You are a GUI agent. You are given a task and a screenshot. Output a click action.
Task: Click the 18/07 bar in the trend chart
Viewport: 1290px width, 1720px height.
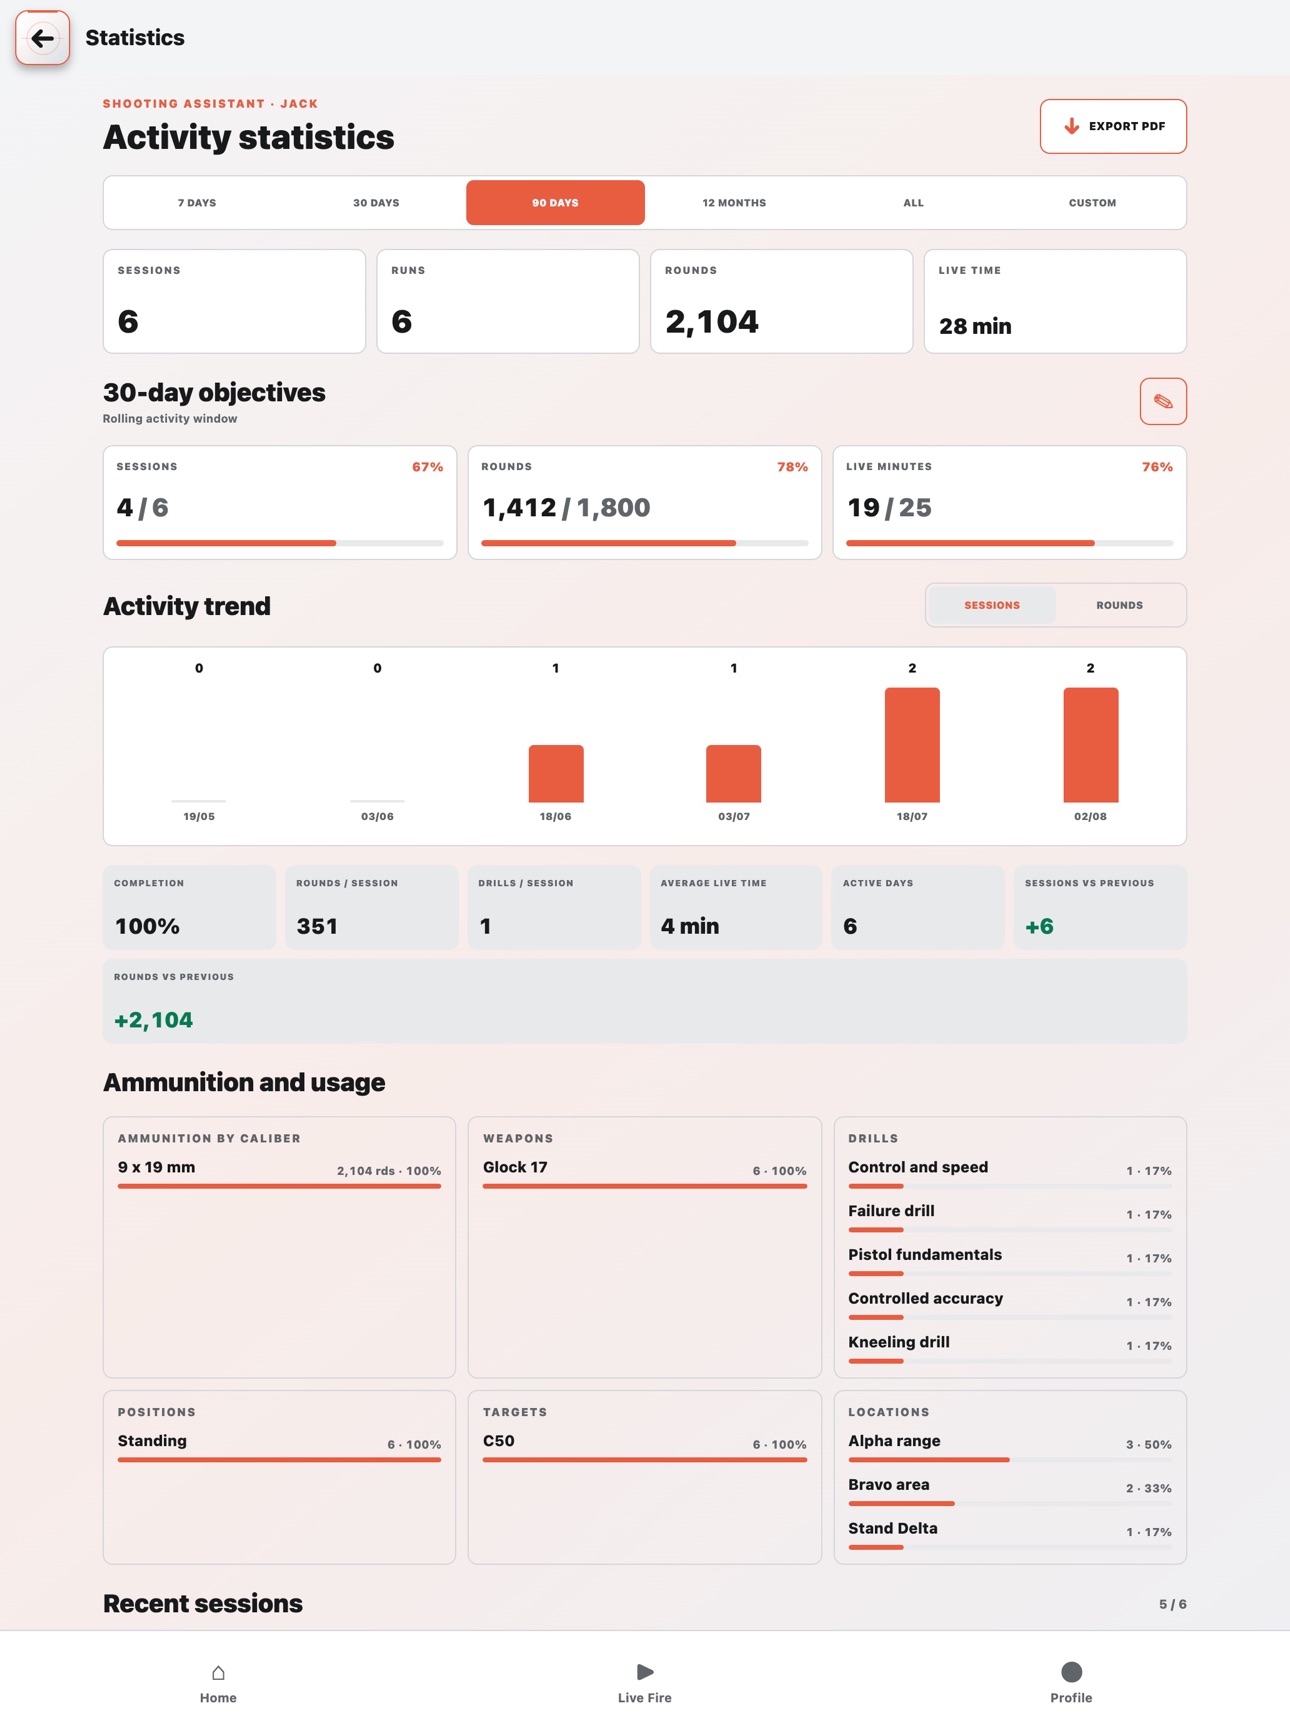coord(912,745)
